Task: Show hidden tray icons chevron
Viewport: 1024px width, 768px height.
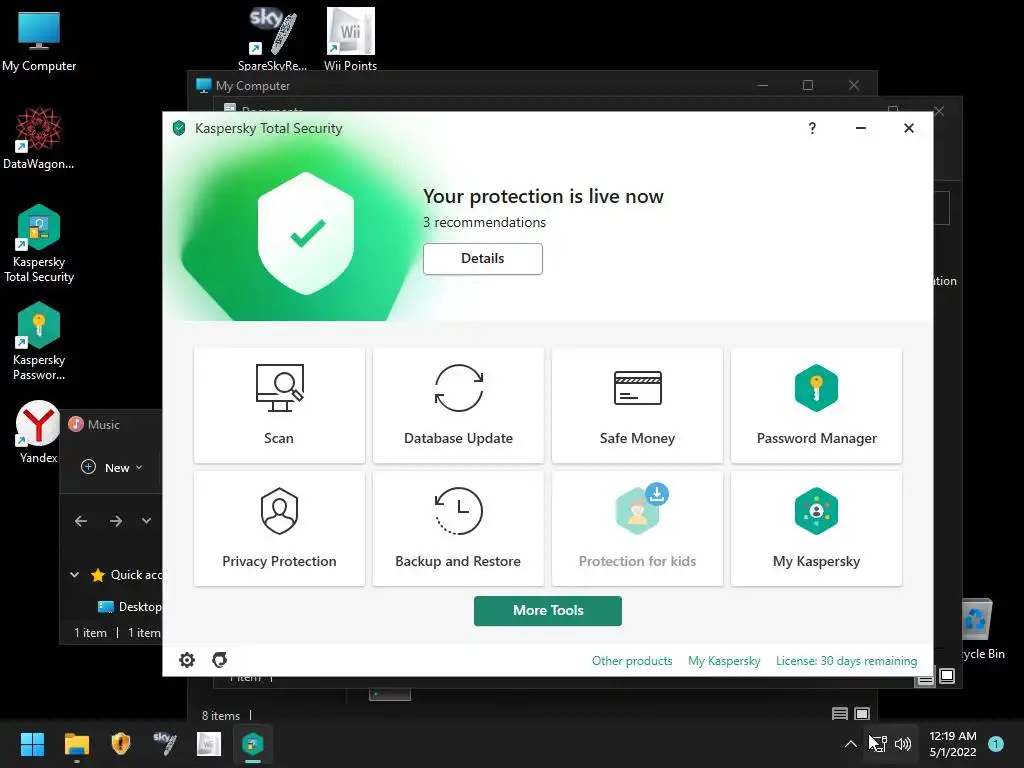Action: pyautogui.click(x=850, y=744)
